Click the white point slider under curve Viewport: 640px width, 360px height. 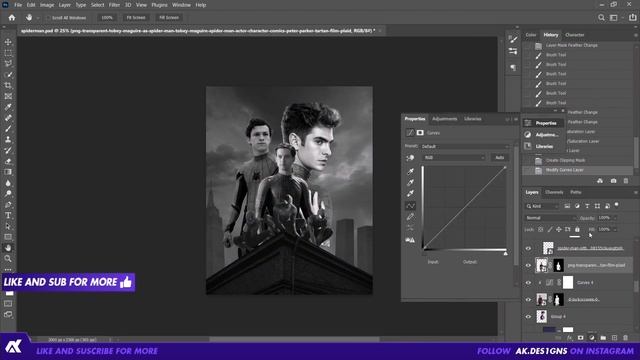505,253
